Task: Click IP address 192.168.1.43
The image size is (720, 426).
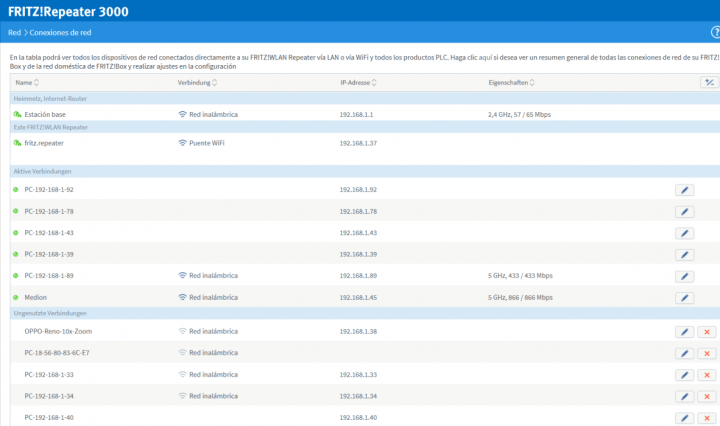Action: click(x=358, y=233)
